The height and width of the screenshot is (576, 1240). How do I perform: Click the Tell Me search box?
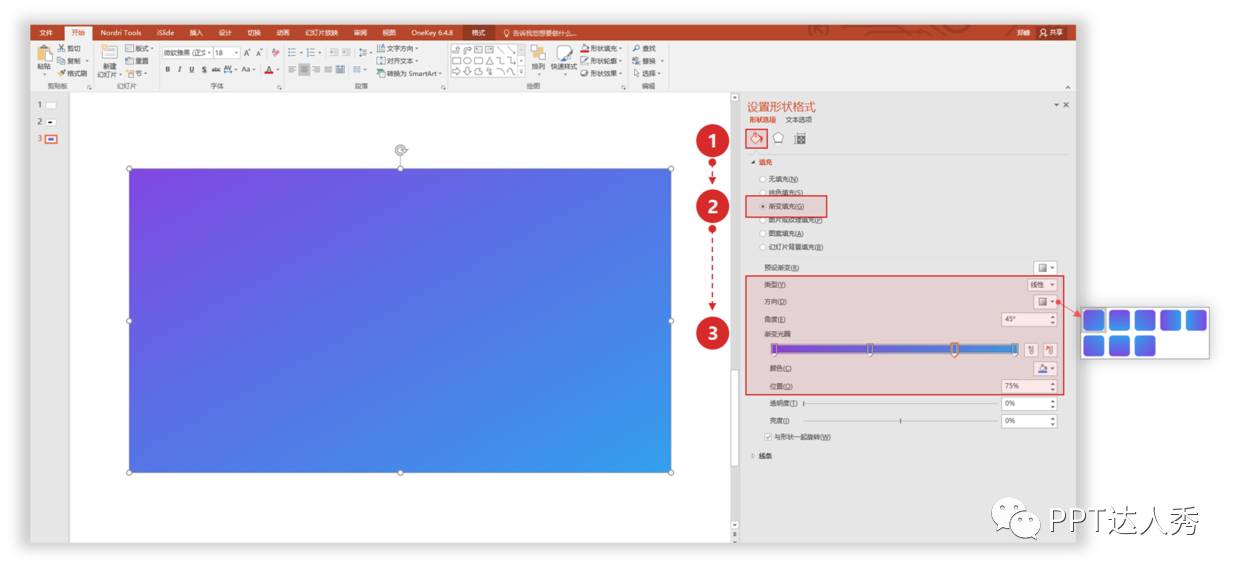click(x=540, y=33)
